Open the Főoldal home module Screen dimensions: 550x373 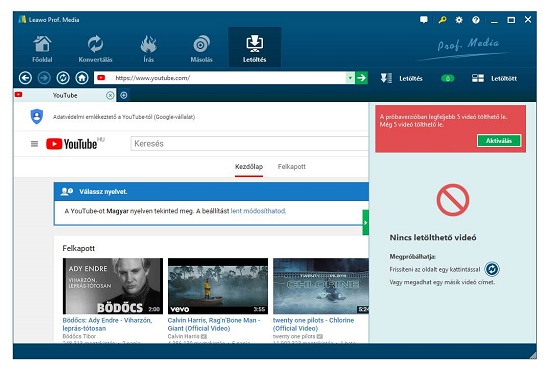coord(42,49)
